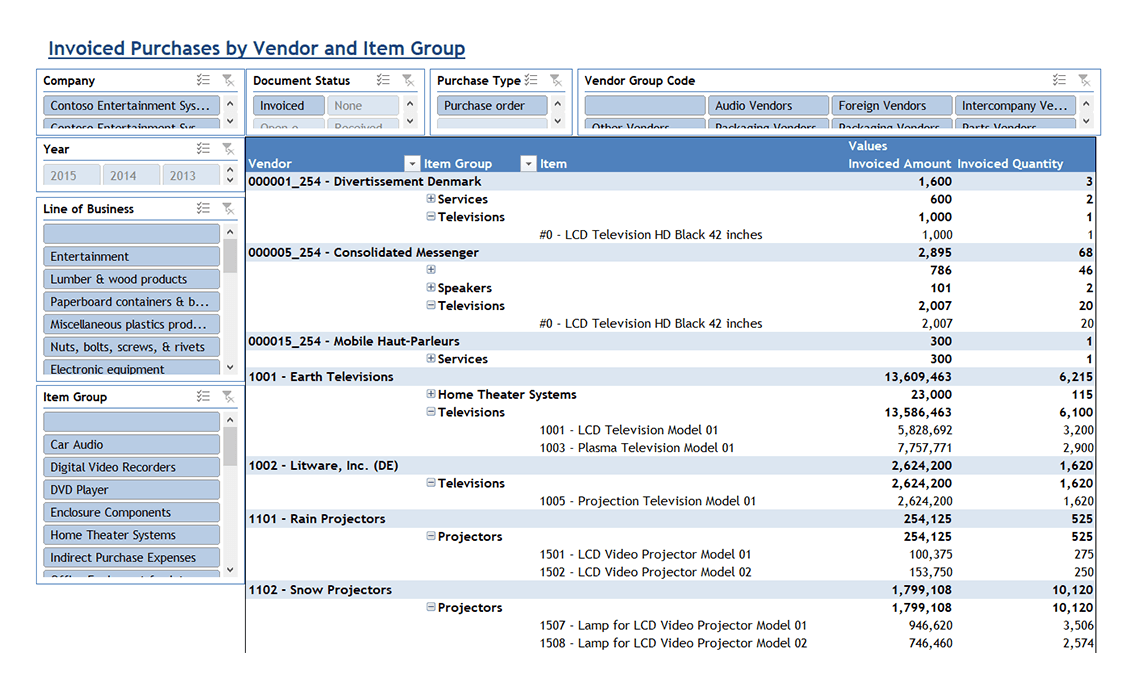Collapse Projectors under Rain Projectors
The width and height of the screenshot is (1140, 687).
pyautogui.click(x=431, y=536)
